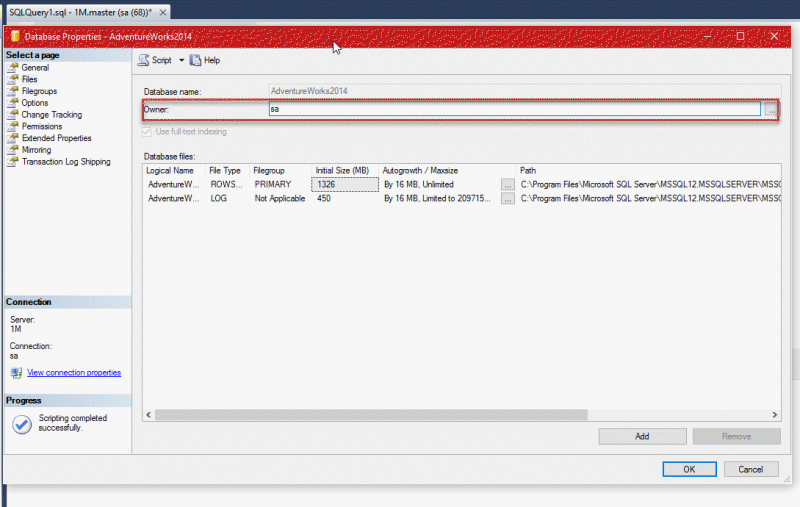This screenshot has height=507, width=800.
Task: Maximize the Database Properties dialog
Action: [740, 36]
